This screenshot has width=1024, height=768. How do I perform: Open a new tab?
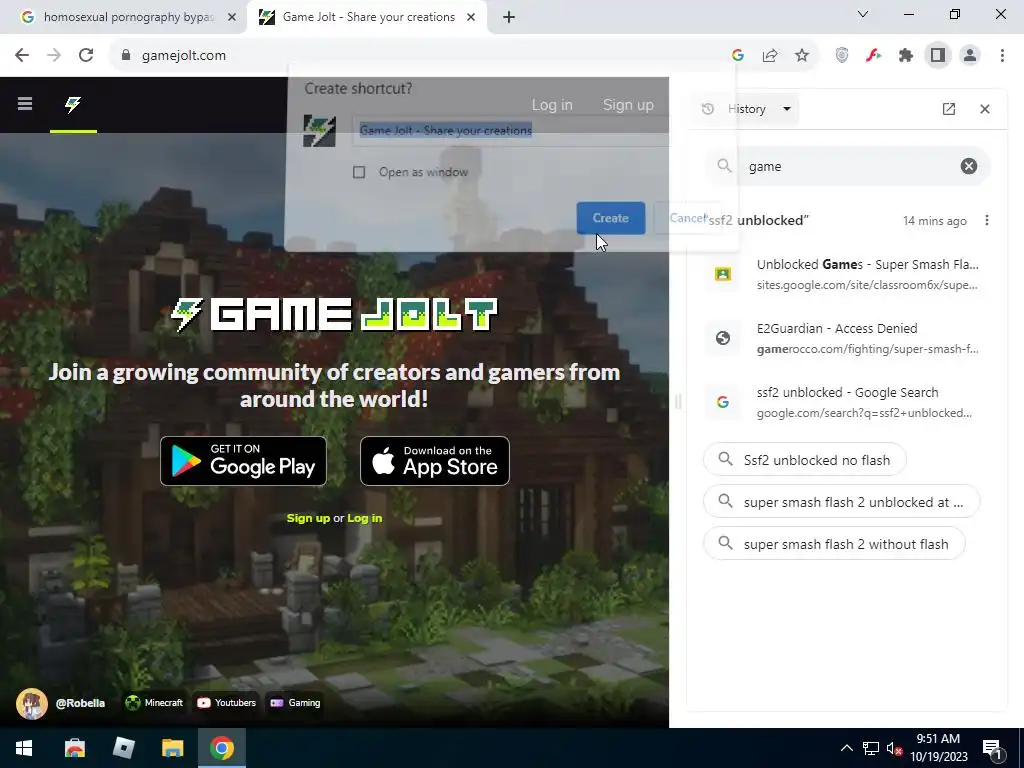pos(509,17)
